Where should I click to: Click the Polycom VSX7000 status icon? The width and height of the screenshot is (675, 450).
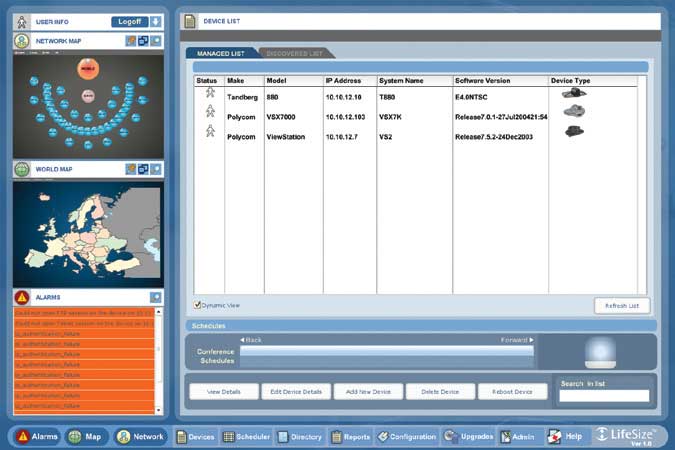(x=210, y=112)
